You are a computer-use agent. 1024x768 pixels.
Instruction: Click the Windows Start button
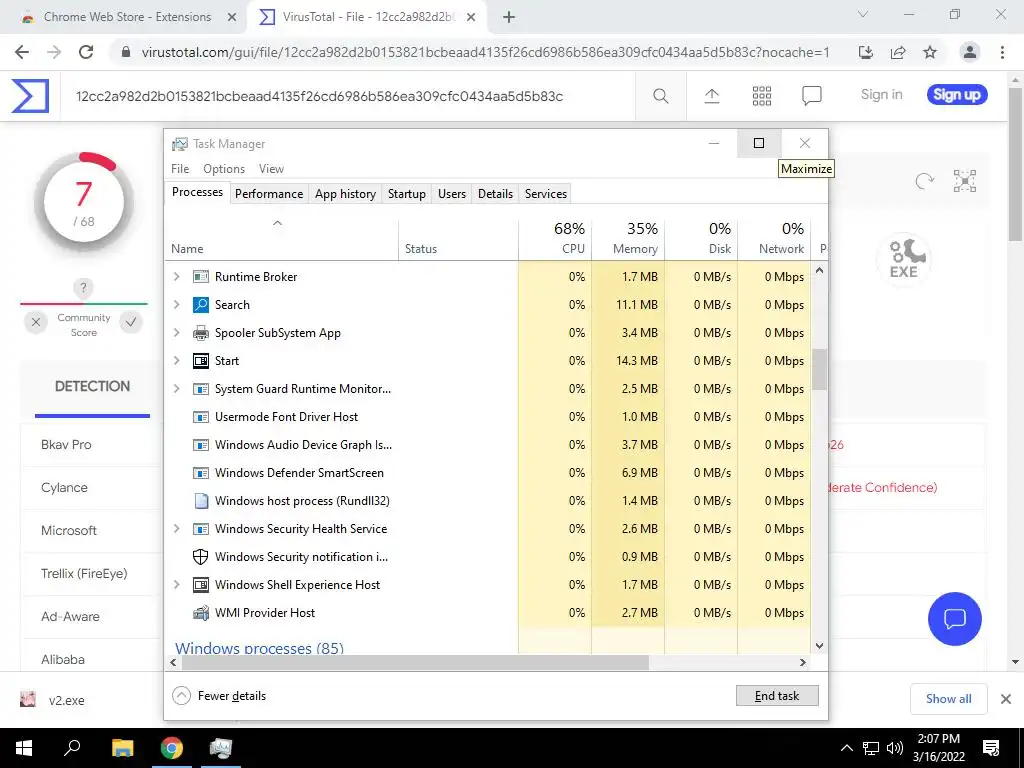pos(24,748)
